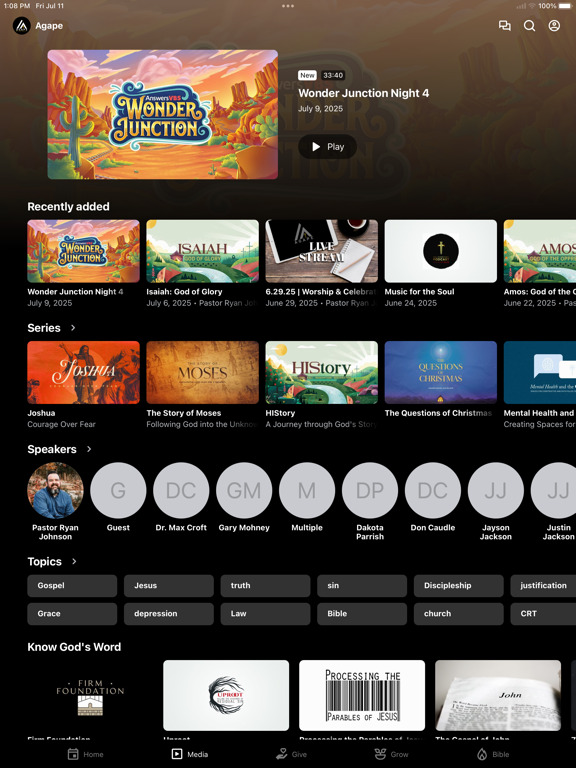Image resolution: width=576 pixels, height=768 pixels.
Task: Select the Guest speaker avatar
Action: (118, 490)
